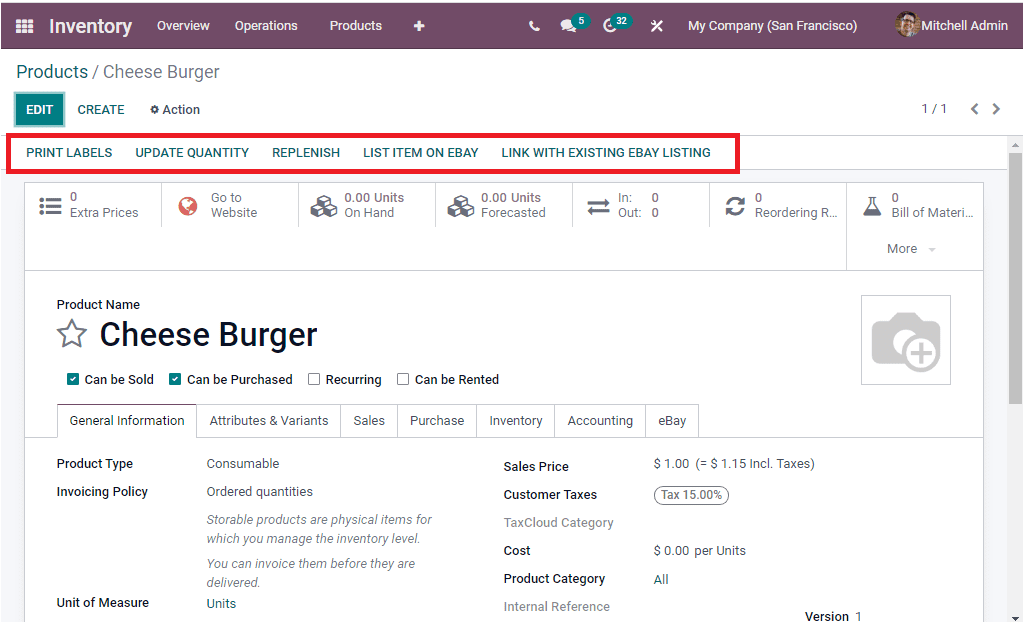Uncheck the Can be Sold checkbox
This screenshot has width=1024, height=623.
(x=72, y=379)
